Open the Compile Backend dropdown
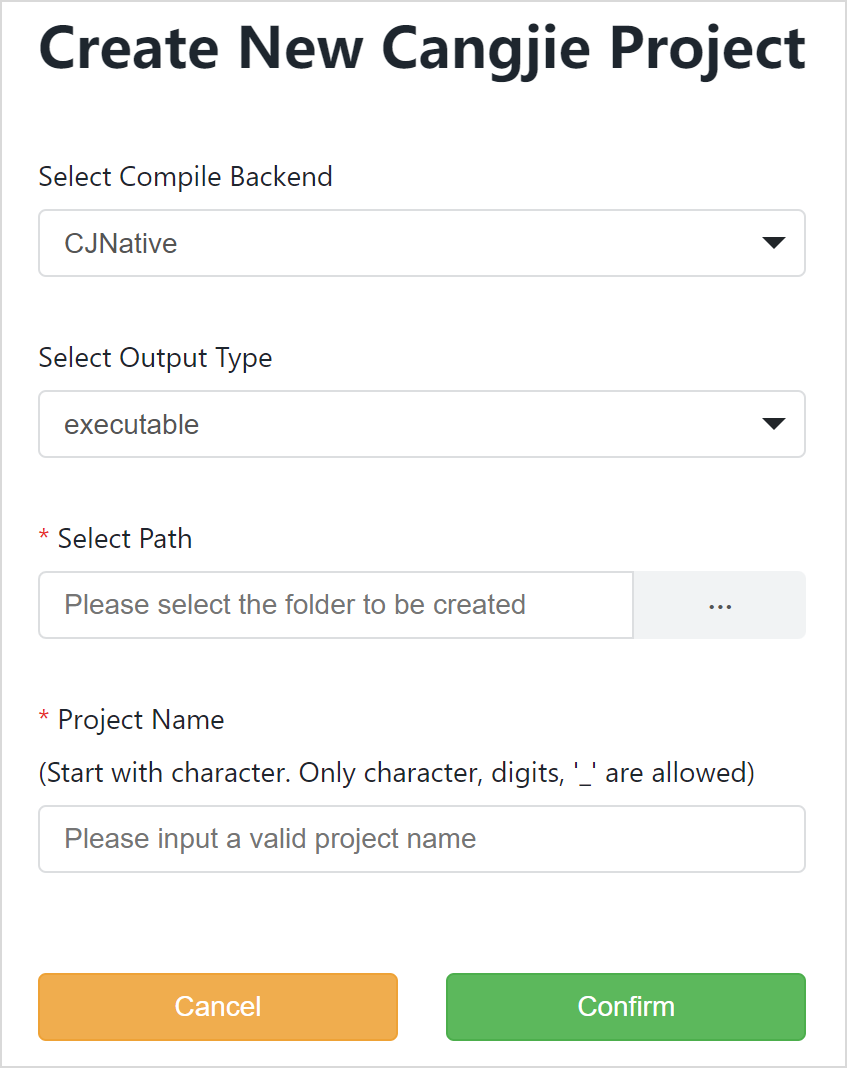 420,243
